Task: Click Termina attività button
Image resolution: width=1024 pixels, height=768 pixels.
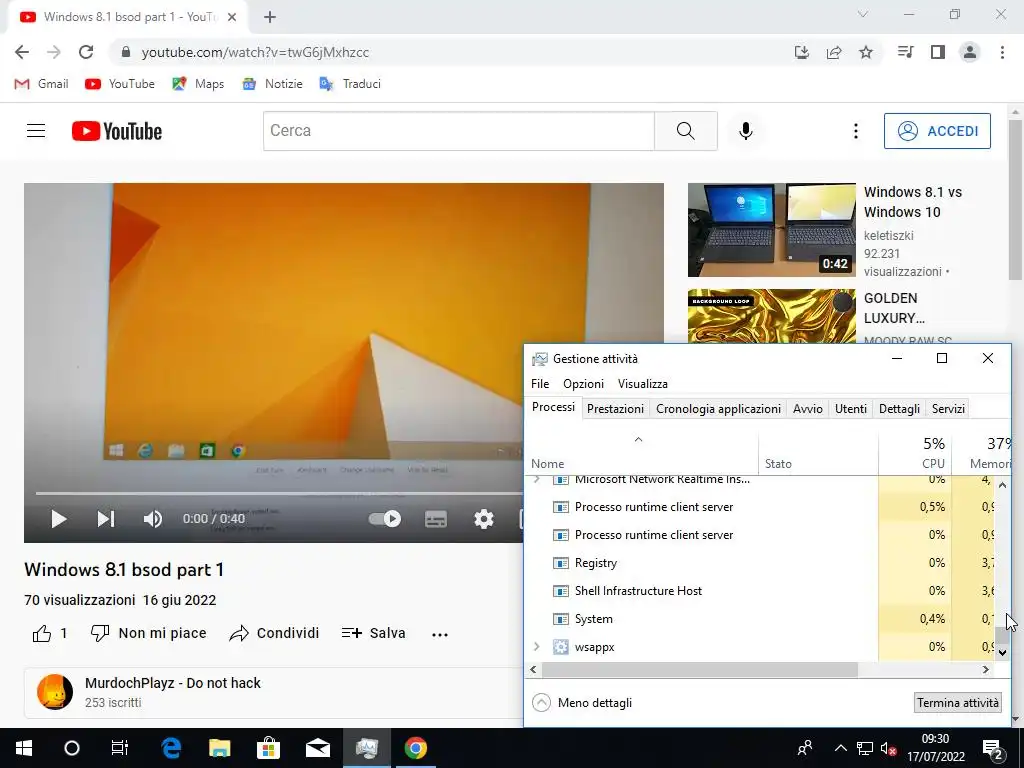Action: pyautogui.click(x=957, y=703)
